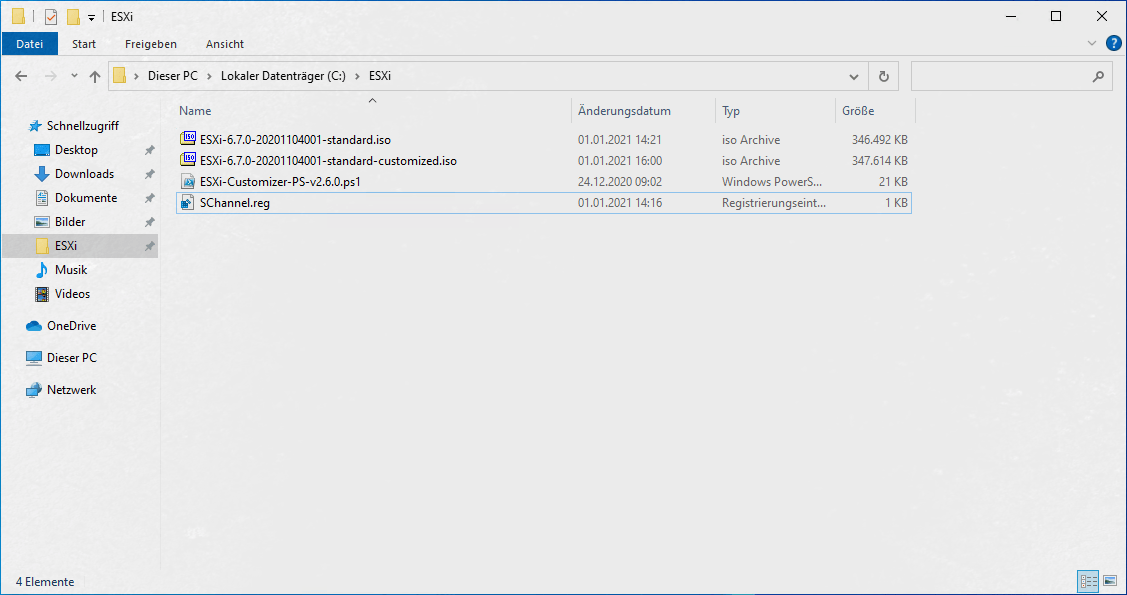Select the ESXi-6.7.0-20201104001-standard-customized.iso file
Screen dimensions: 1127x595
328,161
